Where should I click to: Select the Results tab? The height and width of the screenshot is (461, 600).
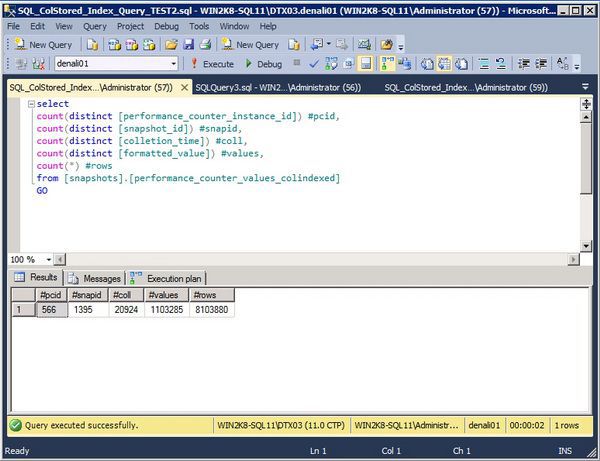click(x=36, y=277)
